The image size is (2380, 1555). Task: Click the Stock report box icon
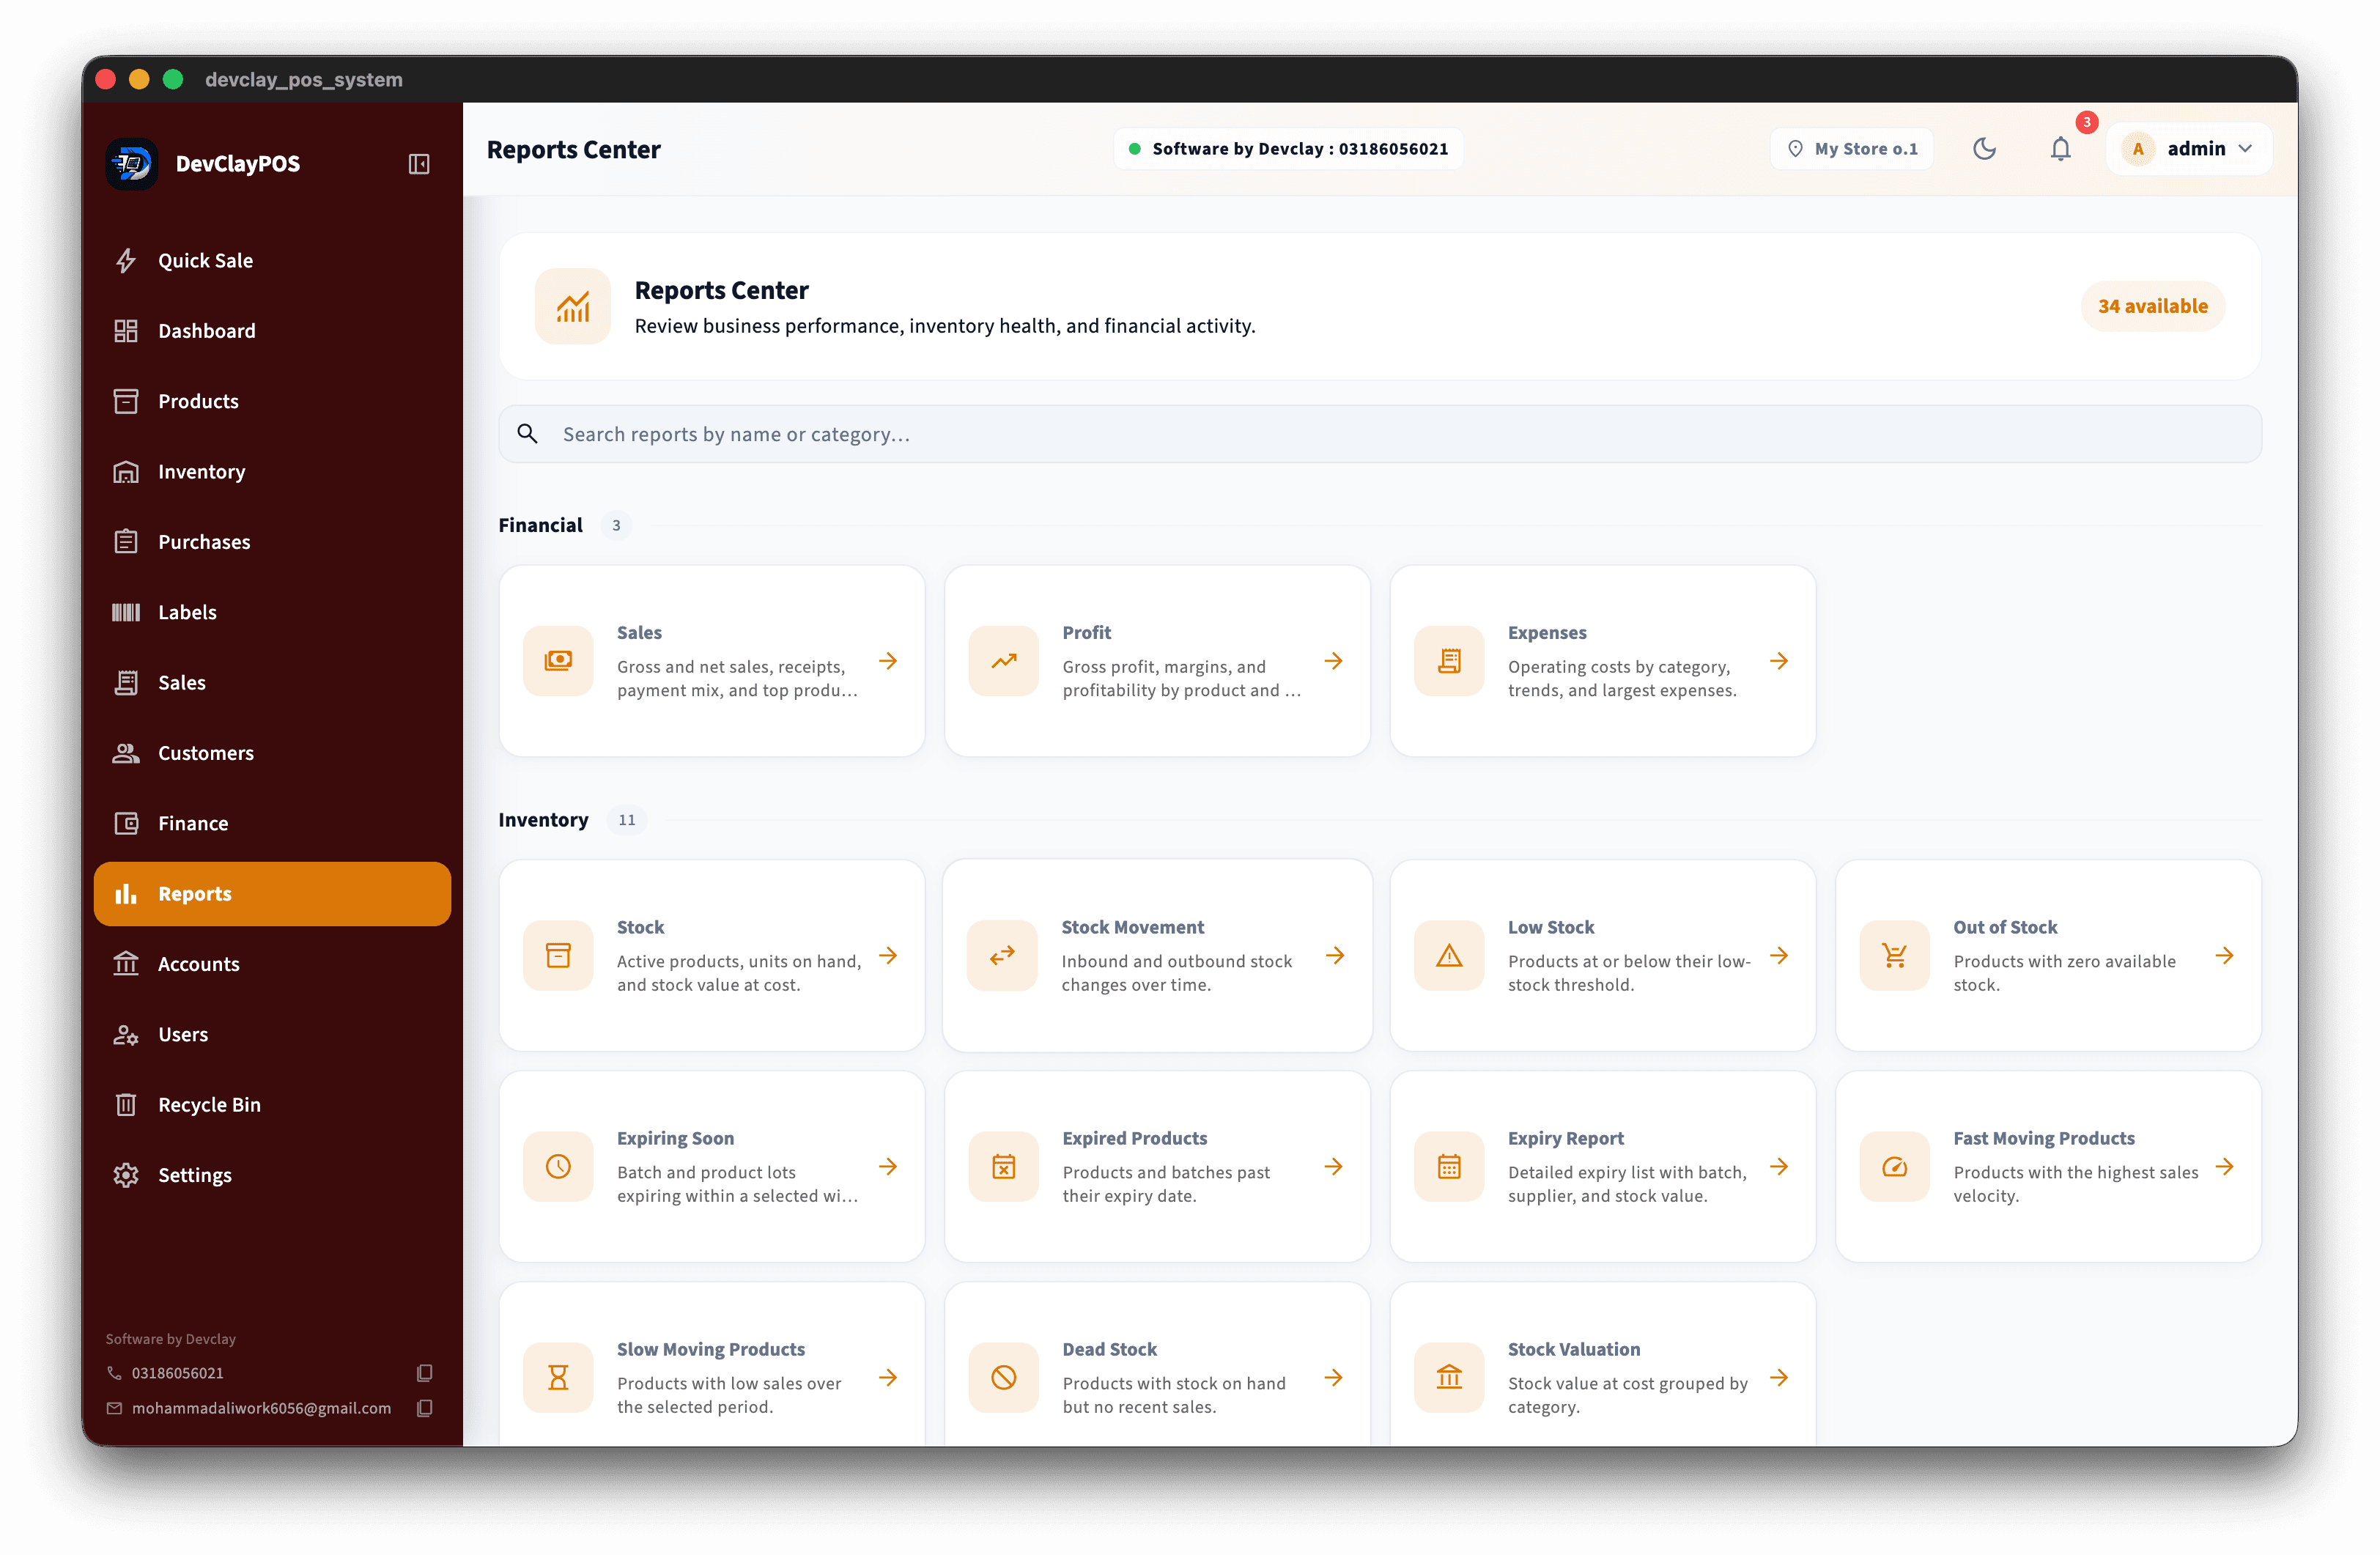click(x=558, y=955)
